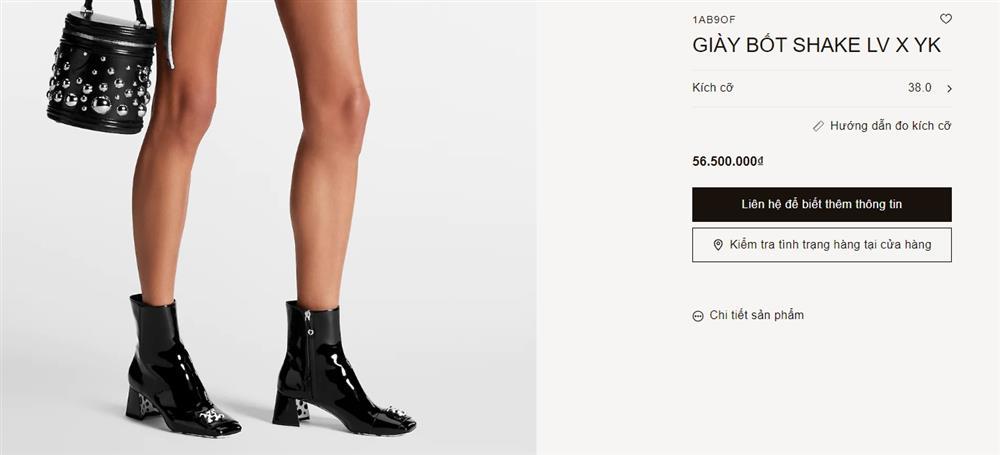Click the price 56.500.000₫
Viewport: 1000px width, 455px height.
point(728,161)
